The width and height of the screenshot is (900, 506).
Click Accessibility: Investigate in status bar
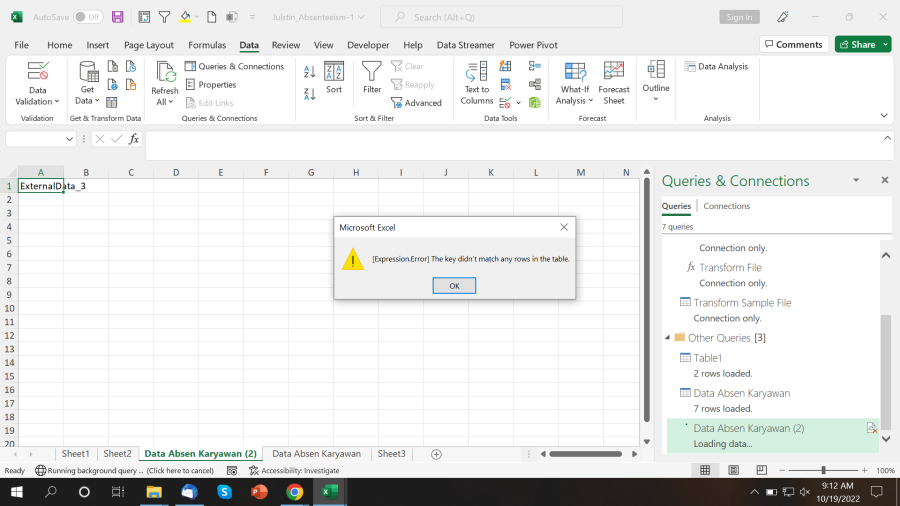tap(294, 470)
